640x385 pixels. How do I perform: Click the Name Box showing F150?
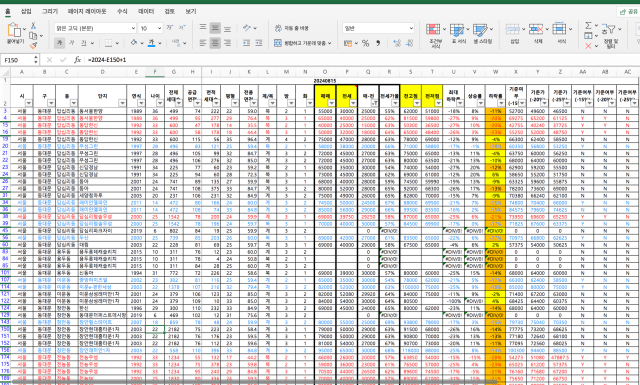(x=17, y=60)
